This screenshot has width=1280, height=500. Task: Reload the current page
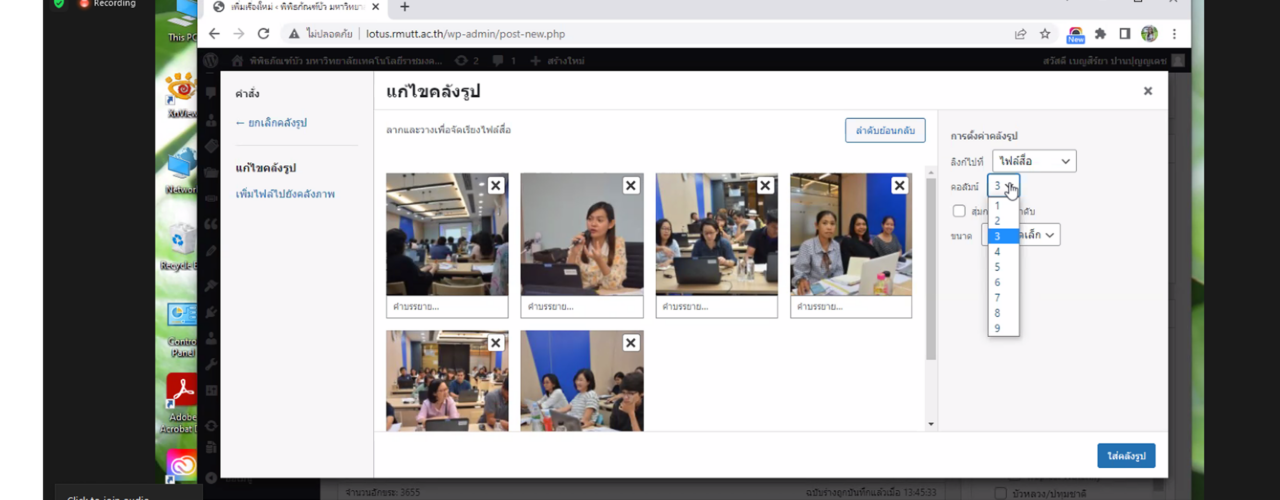pos(263,33)
